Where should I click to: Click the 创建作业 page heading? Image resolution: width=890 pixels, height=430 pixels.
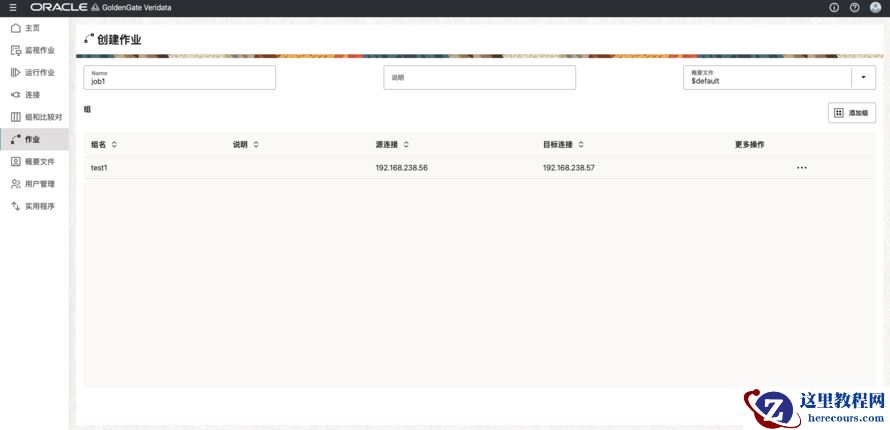tap(119, 40)
